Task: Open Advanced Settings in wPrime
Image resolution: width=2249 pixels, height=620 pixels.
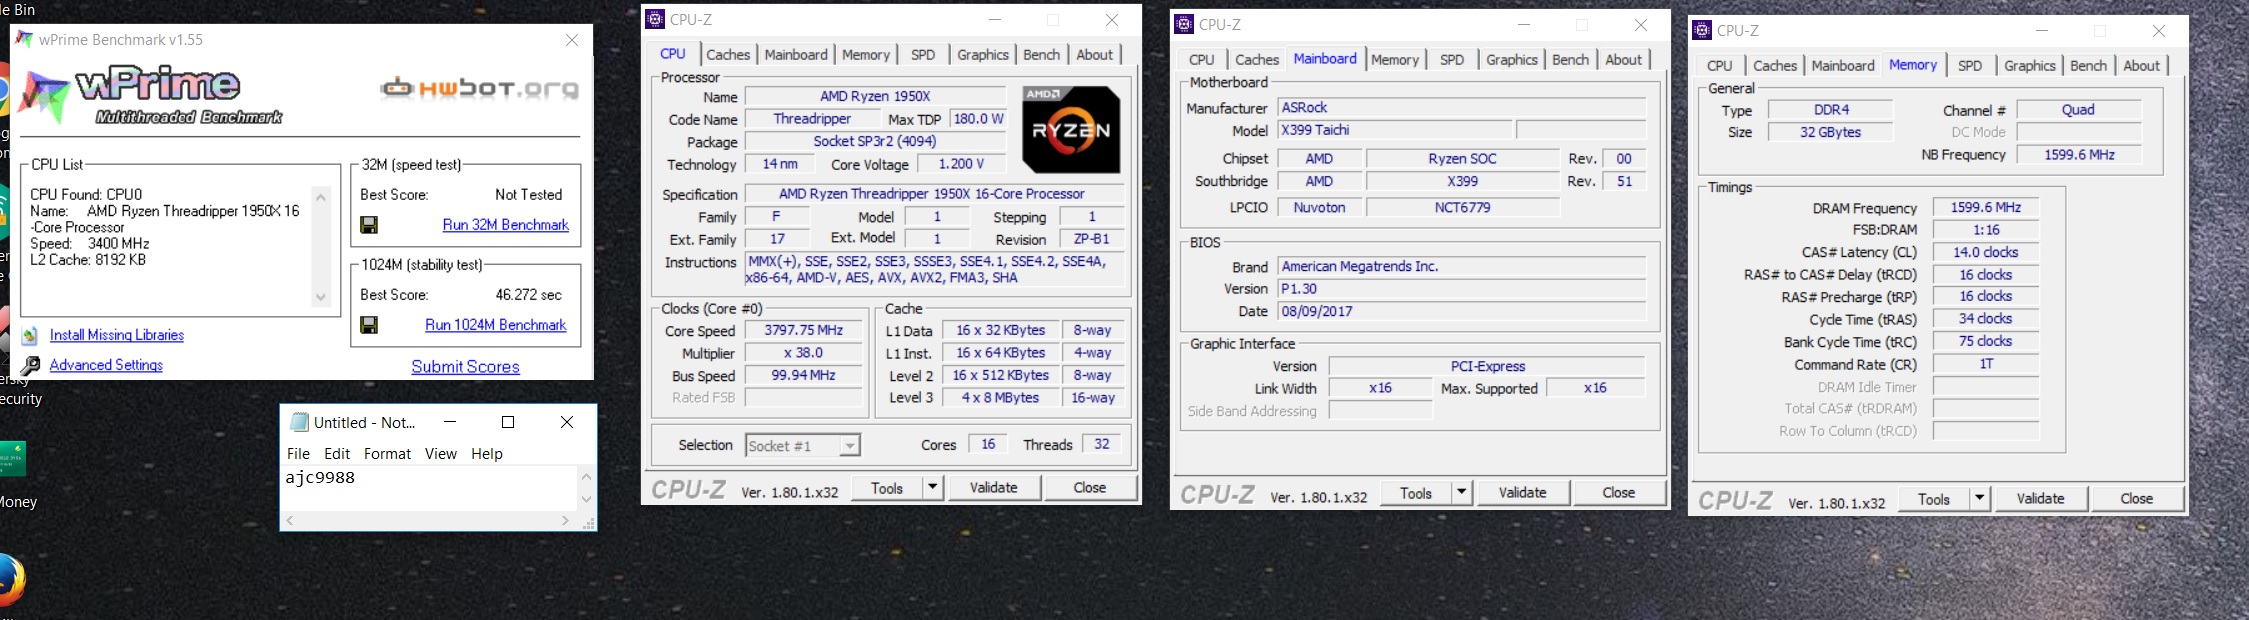Action: coord(106,365)
